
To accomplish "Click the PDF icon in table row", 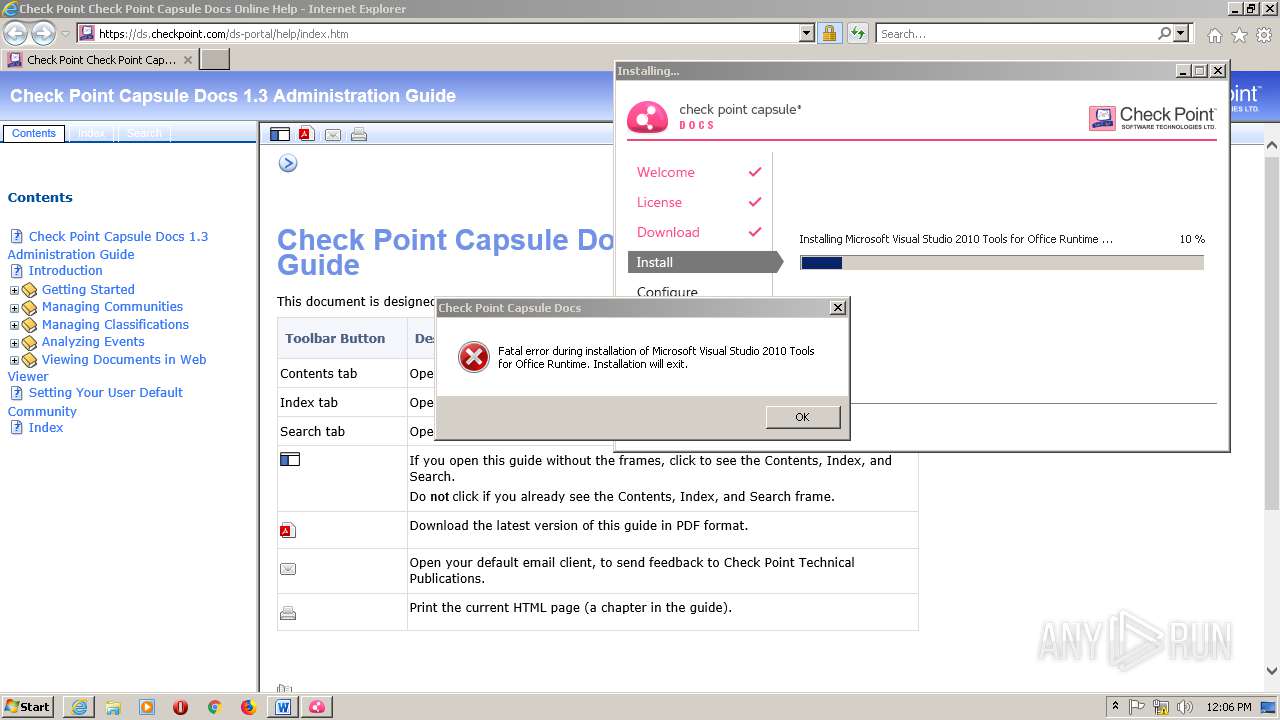I will tap(288, 530).
